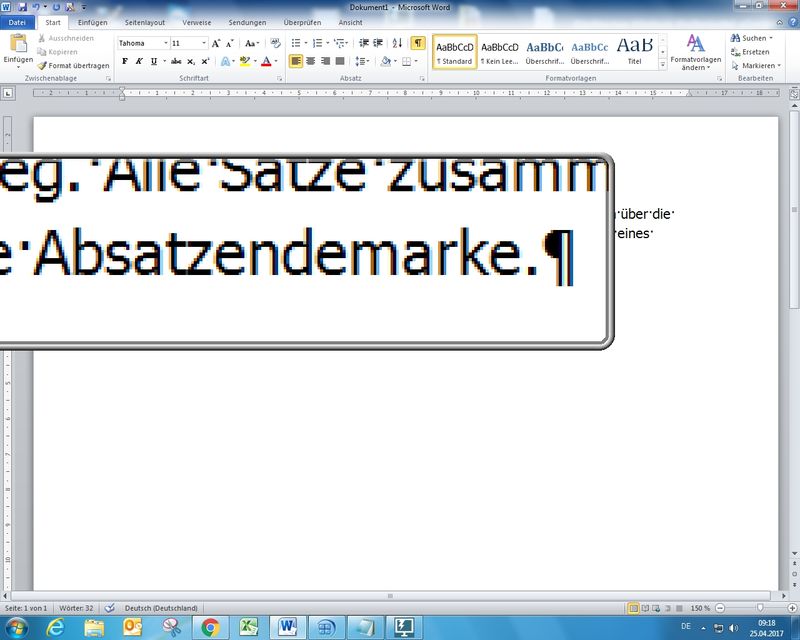Click the Ersetzen button
800x640 pixels.
755,52
